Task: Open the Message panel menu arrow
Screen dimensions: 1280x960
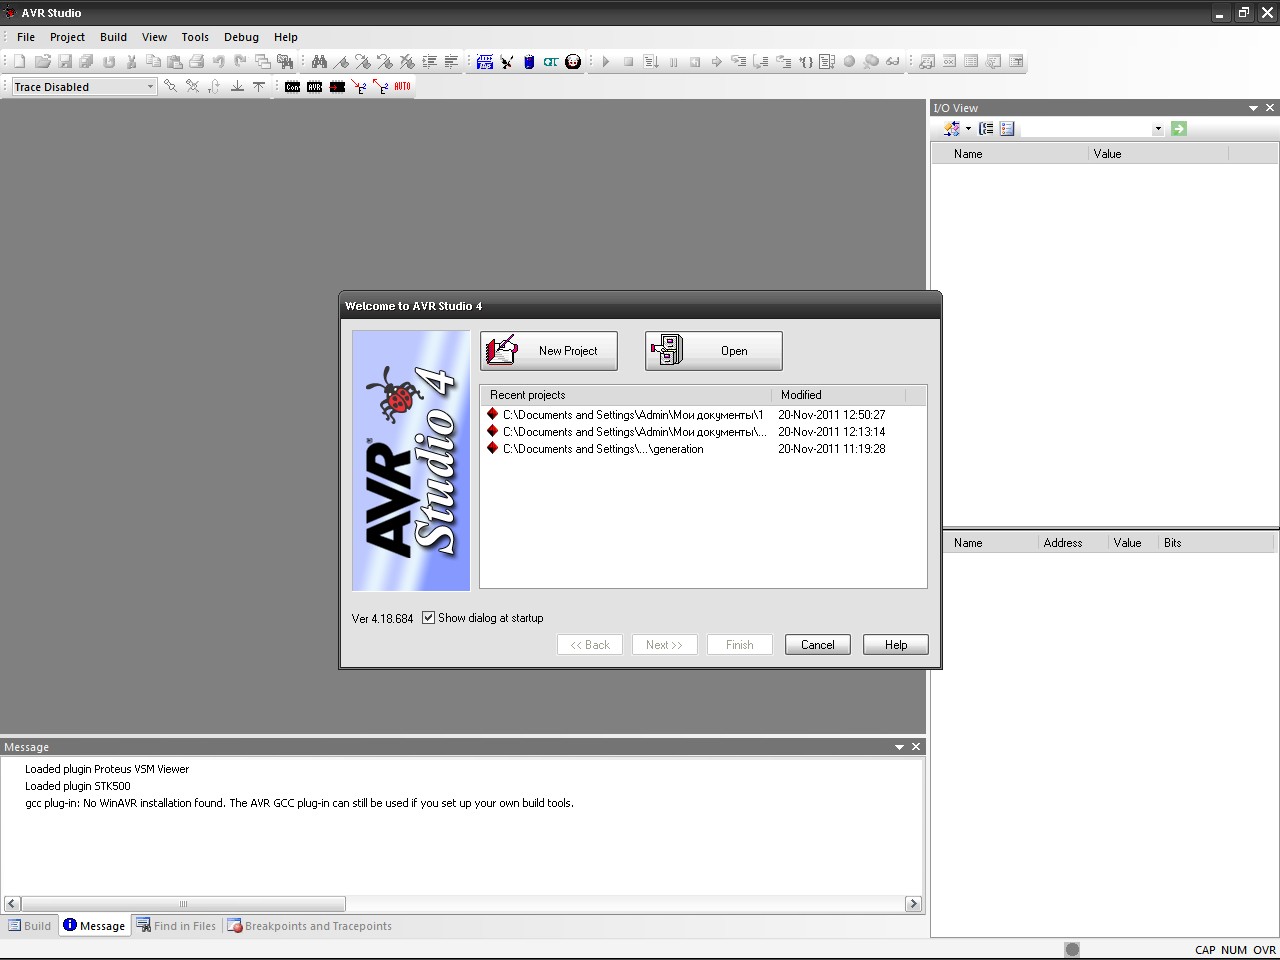Action: tap(899, 747)
